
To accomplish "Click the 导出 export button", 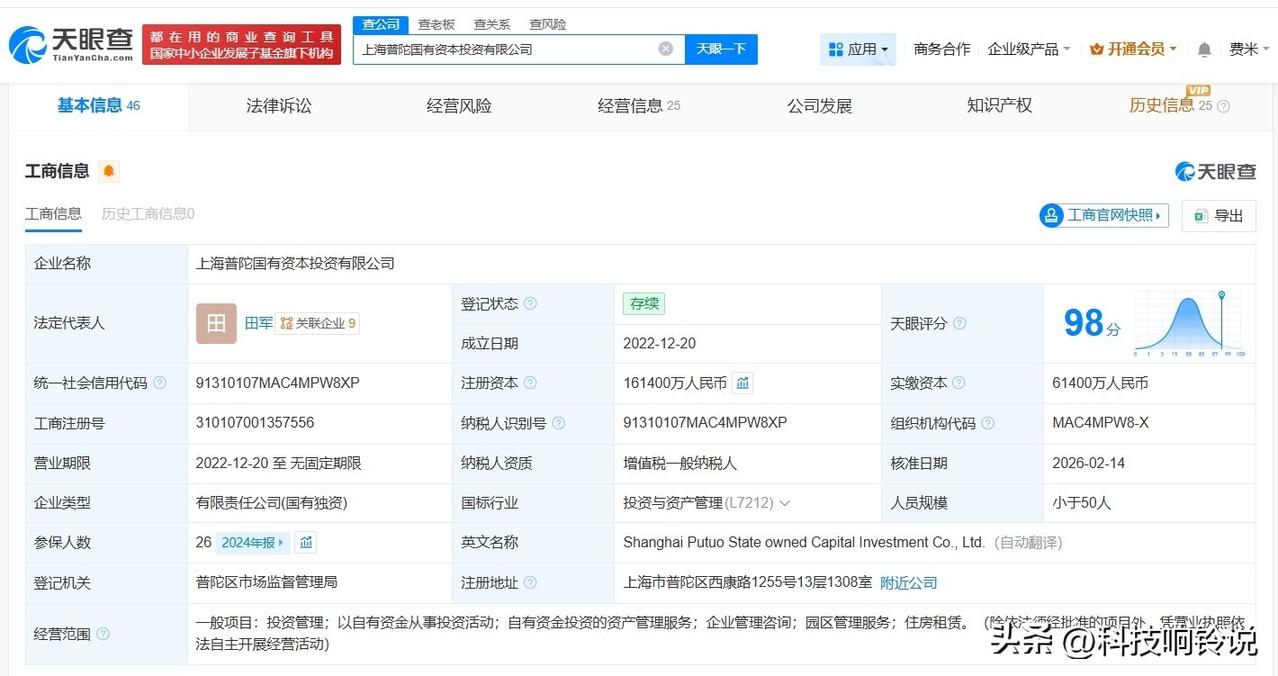I will pyautogui.click(x=1219, y=215).
